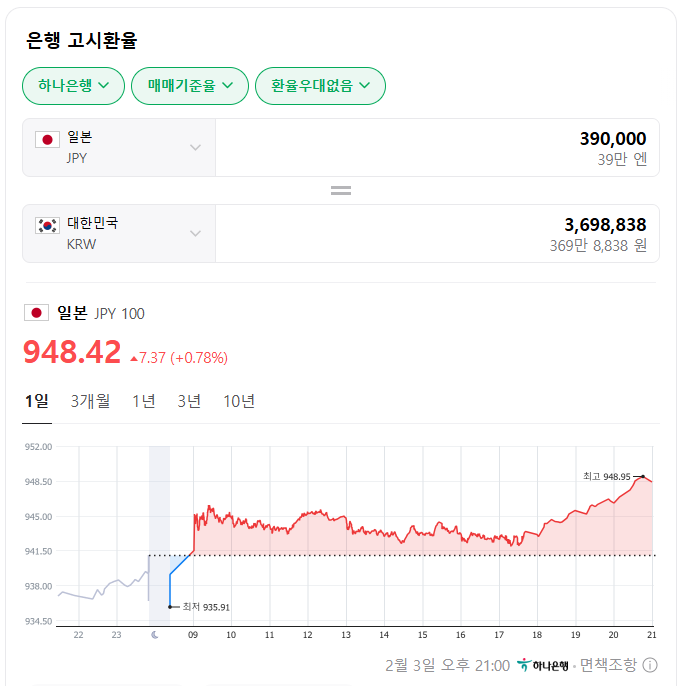
Task: Switch to the 10년 chart tab
Action: tap(239, 401)
